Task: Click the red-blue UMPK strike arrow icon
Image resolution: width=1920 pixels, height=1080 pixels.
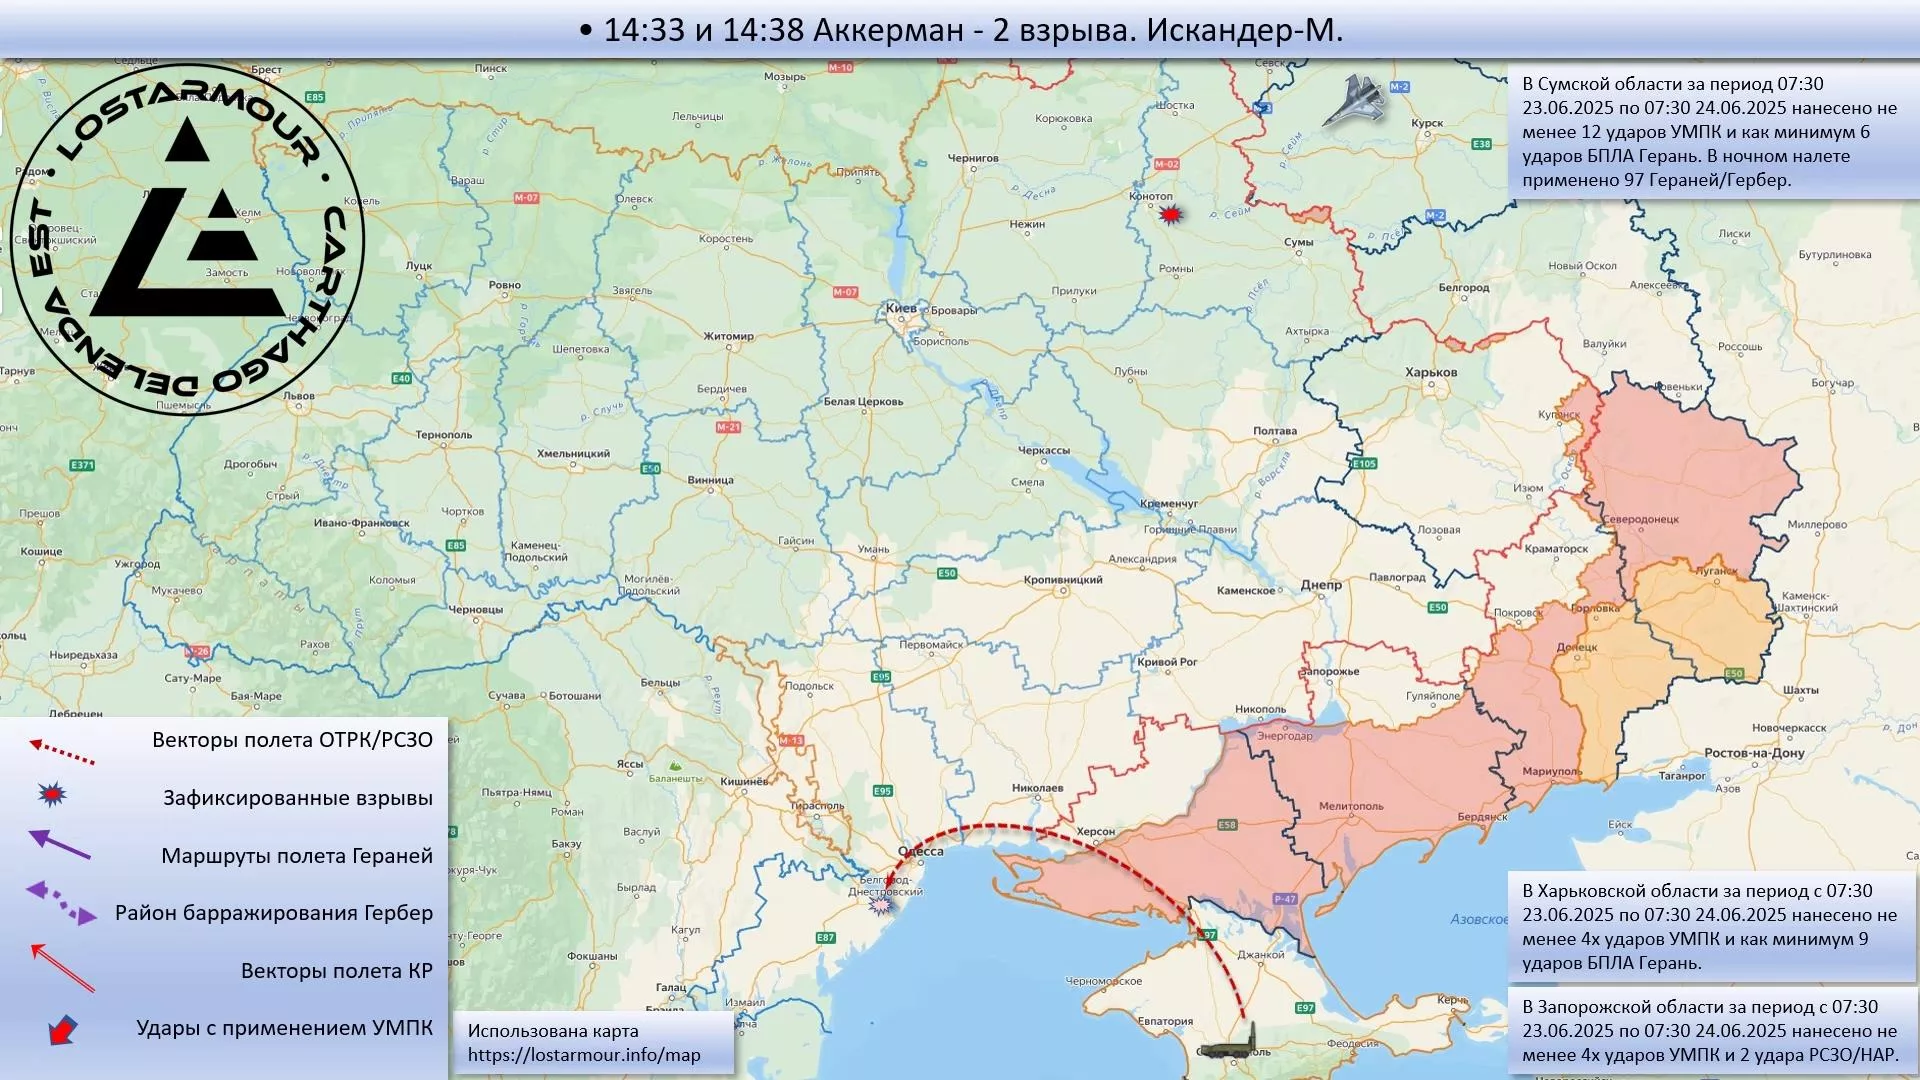Action: point(62,1029)
